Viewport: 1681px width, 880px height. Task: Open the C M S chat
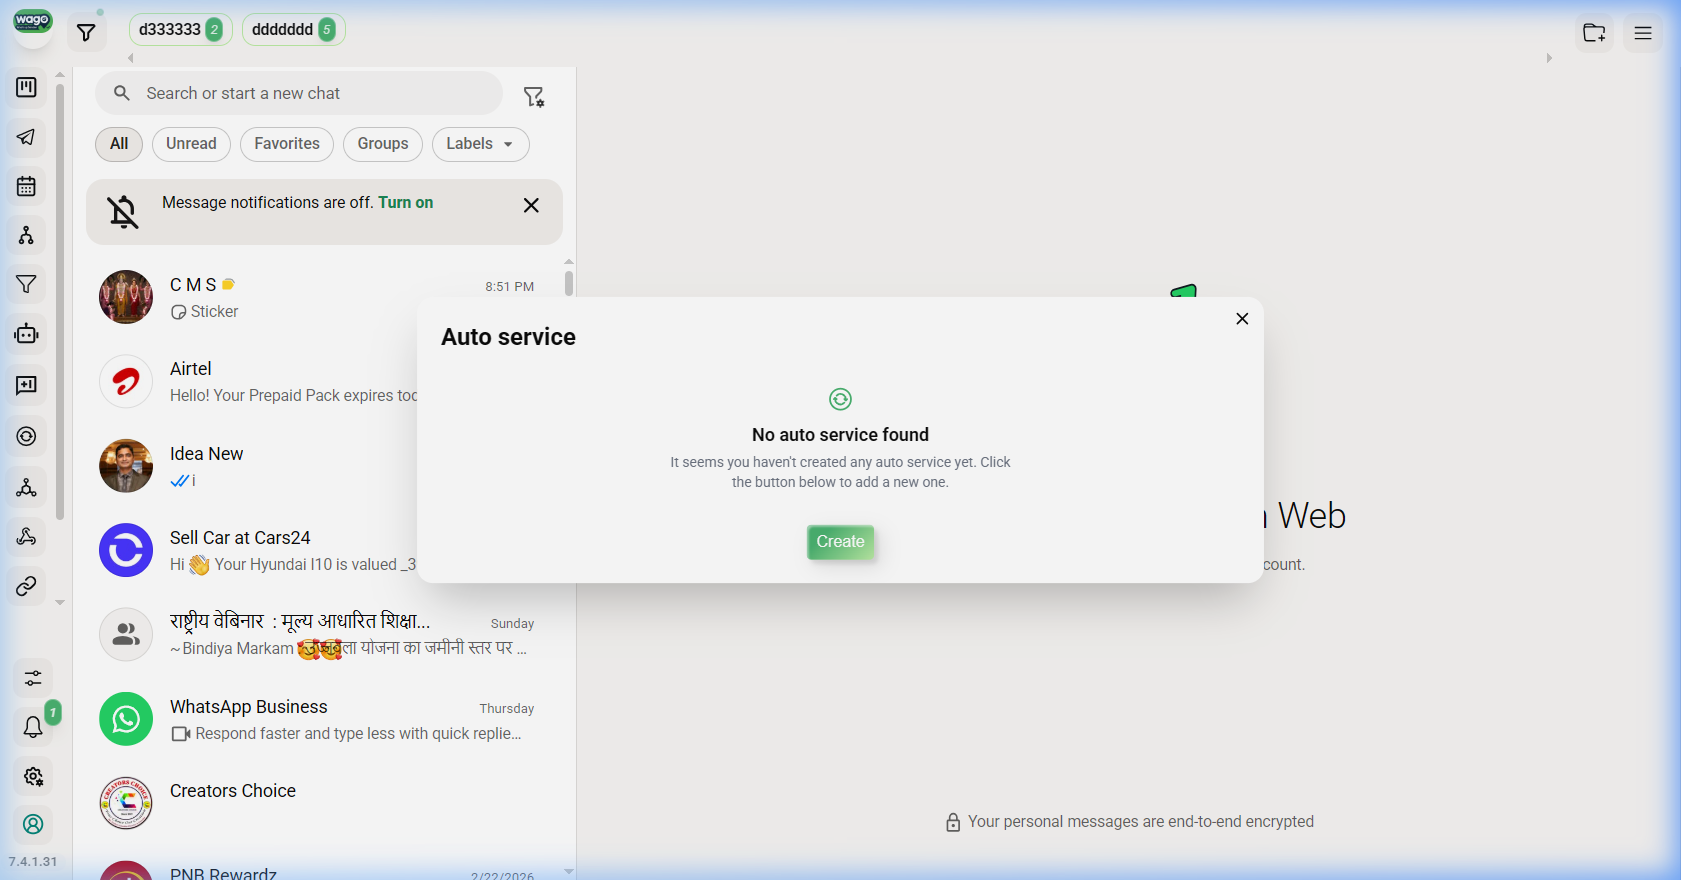(x=324, y=297)
